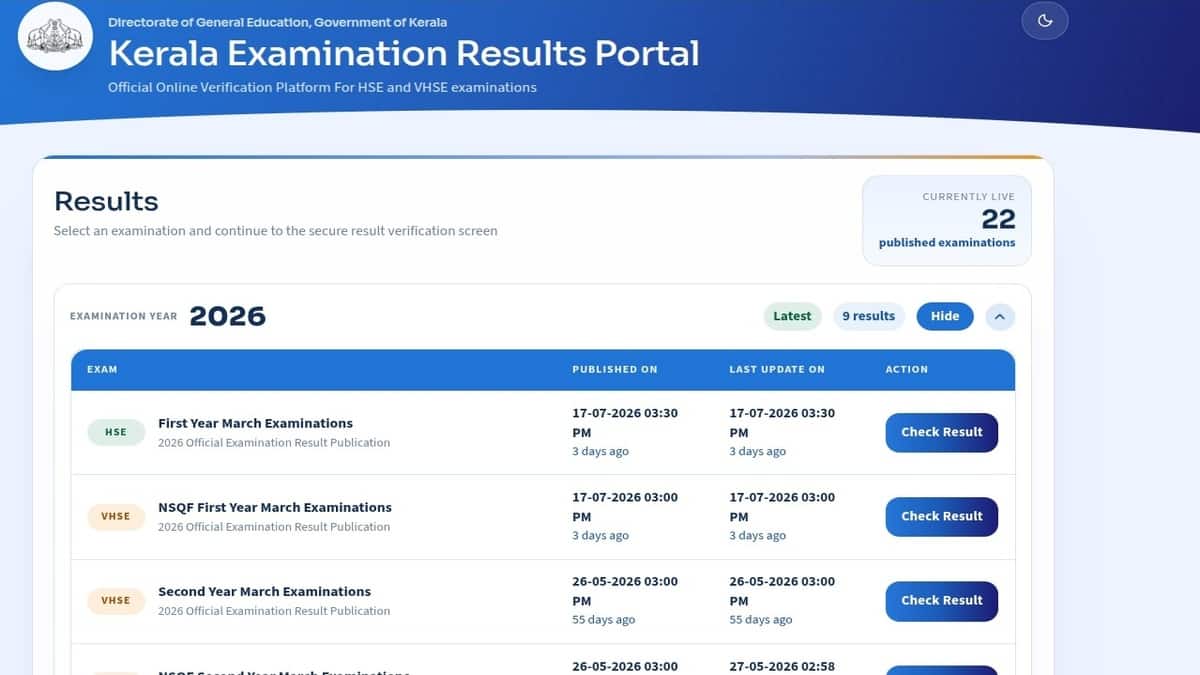
Task: Click the EXAM column header
Action: (102, 369)
